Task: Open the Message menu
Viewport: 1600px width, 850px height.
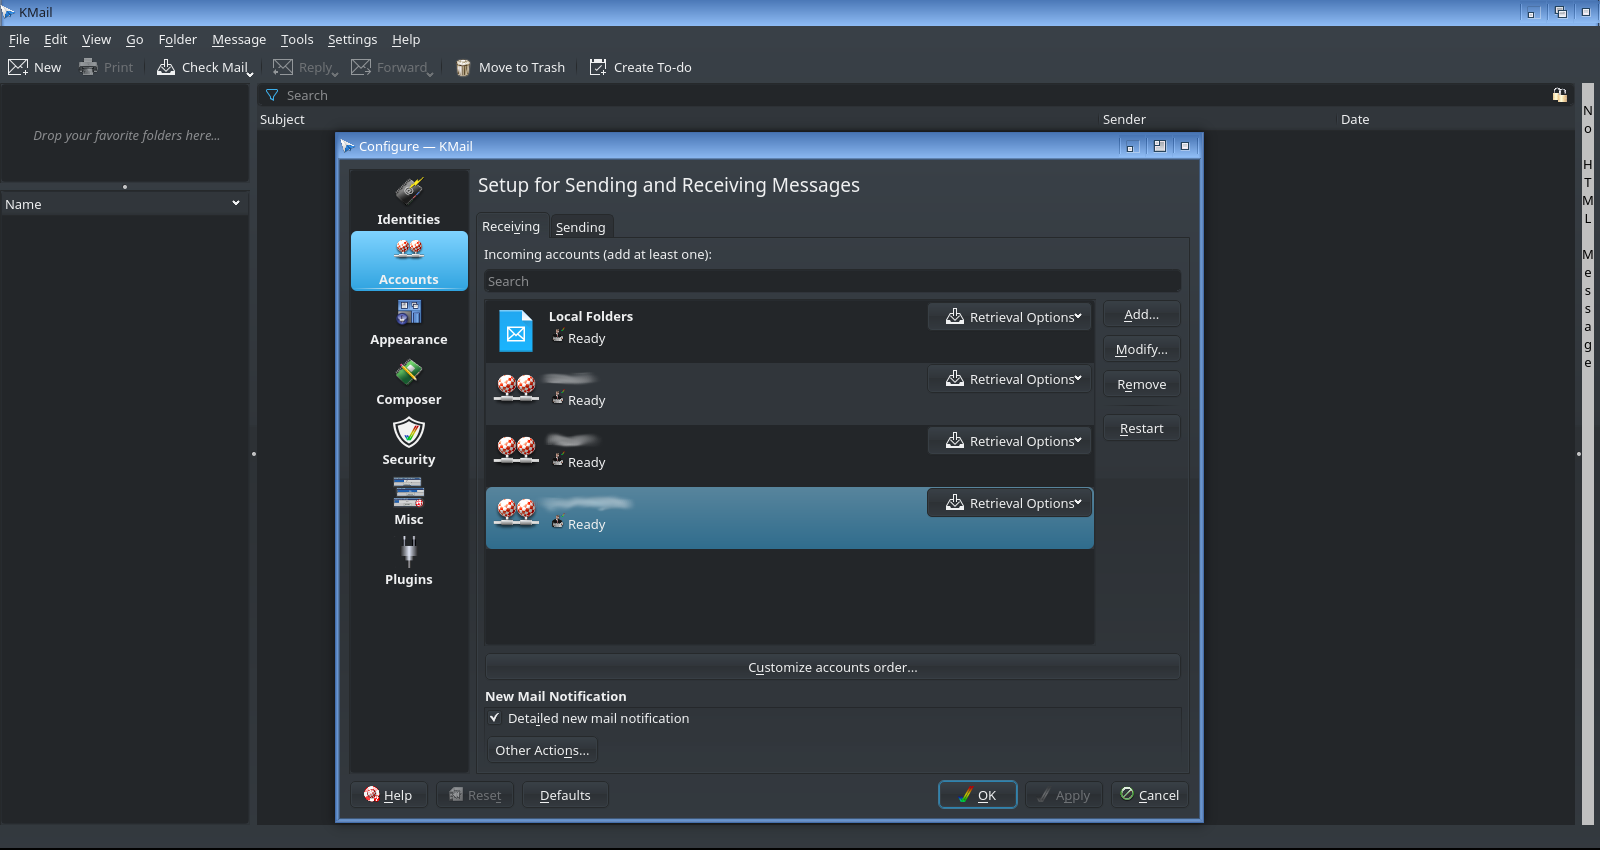Action: pos(239,39)
